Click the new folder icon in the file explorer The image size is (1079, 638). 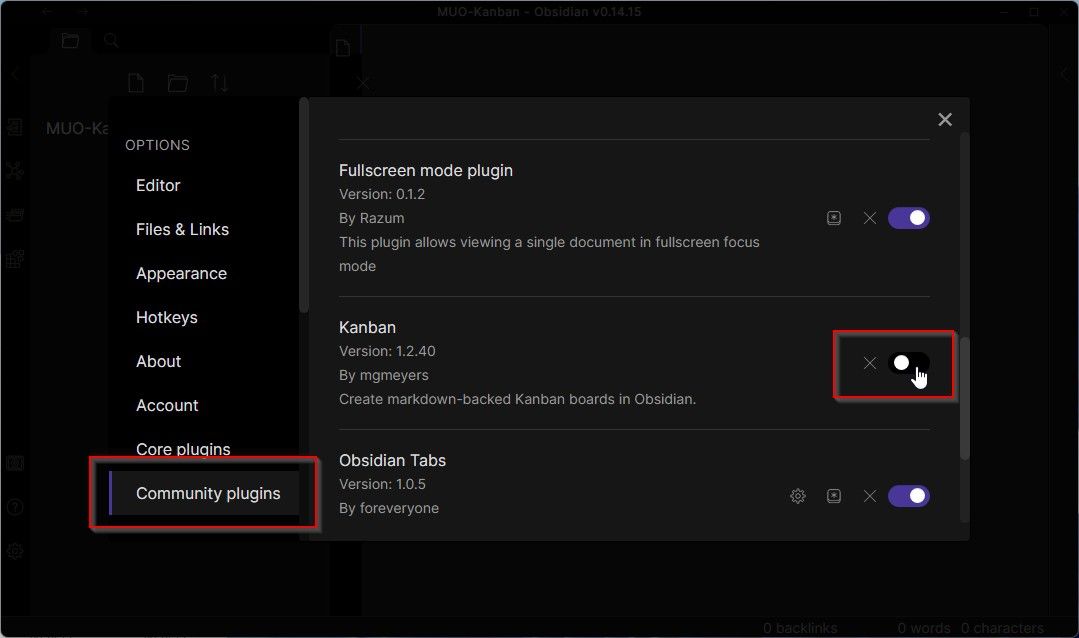pos(177,83)
